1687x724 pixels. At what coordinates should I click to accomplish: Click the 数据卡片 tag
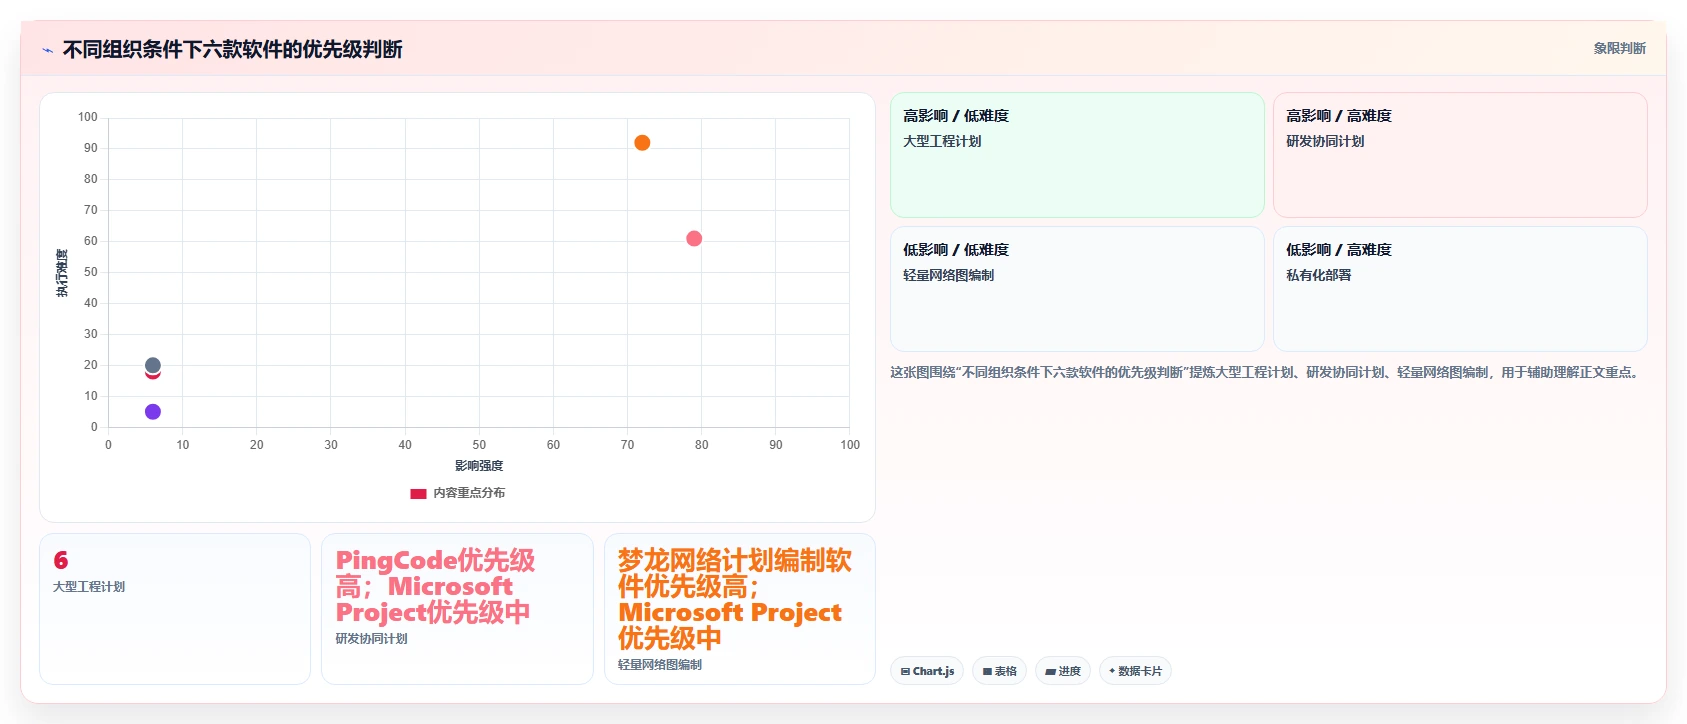tap(1135, 671)
